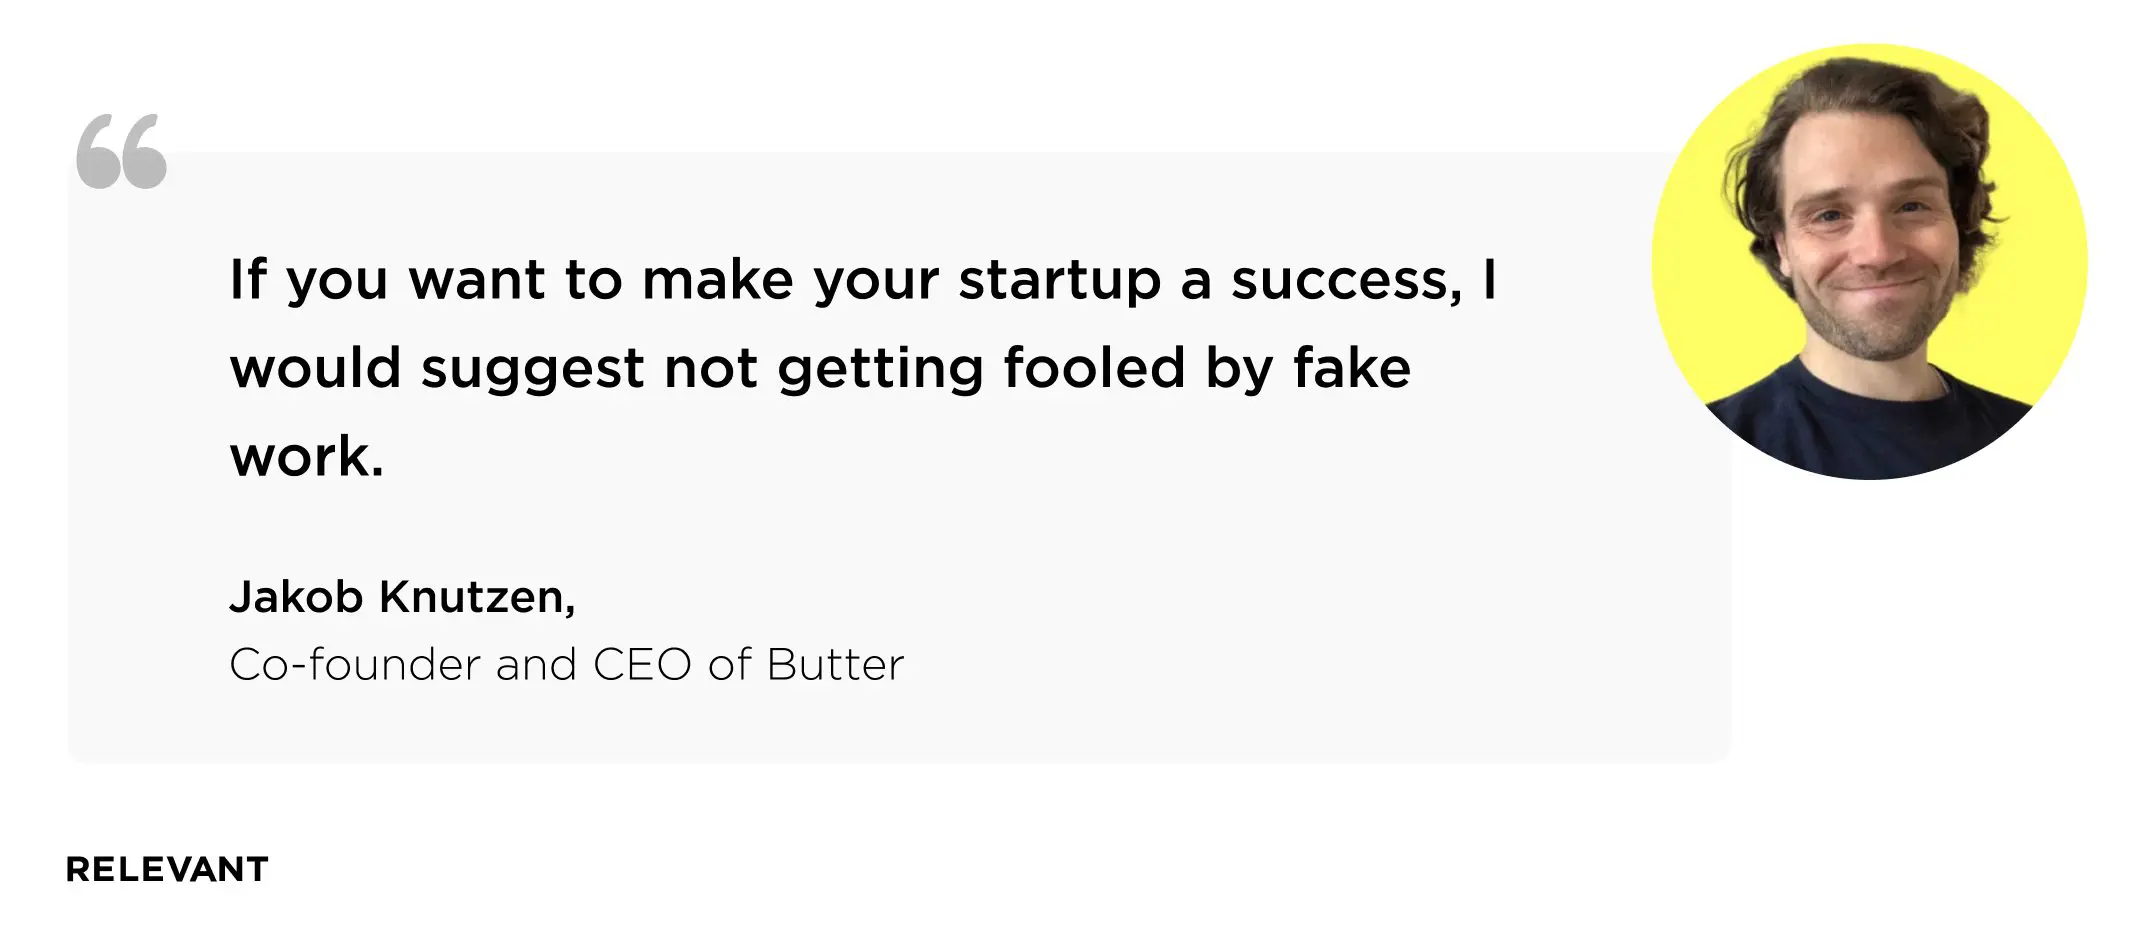Click the word getting in the quote
This screenshot has height=928, width=2152.
tap(880, 370)
